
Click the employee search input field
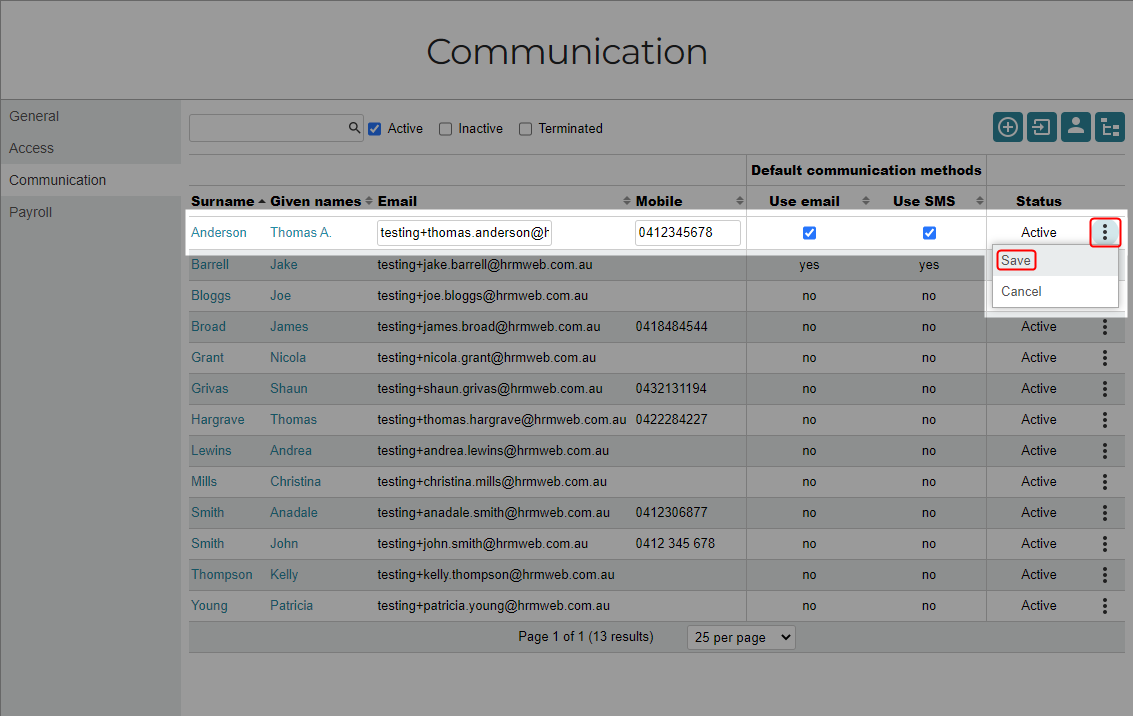(276, 128)
